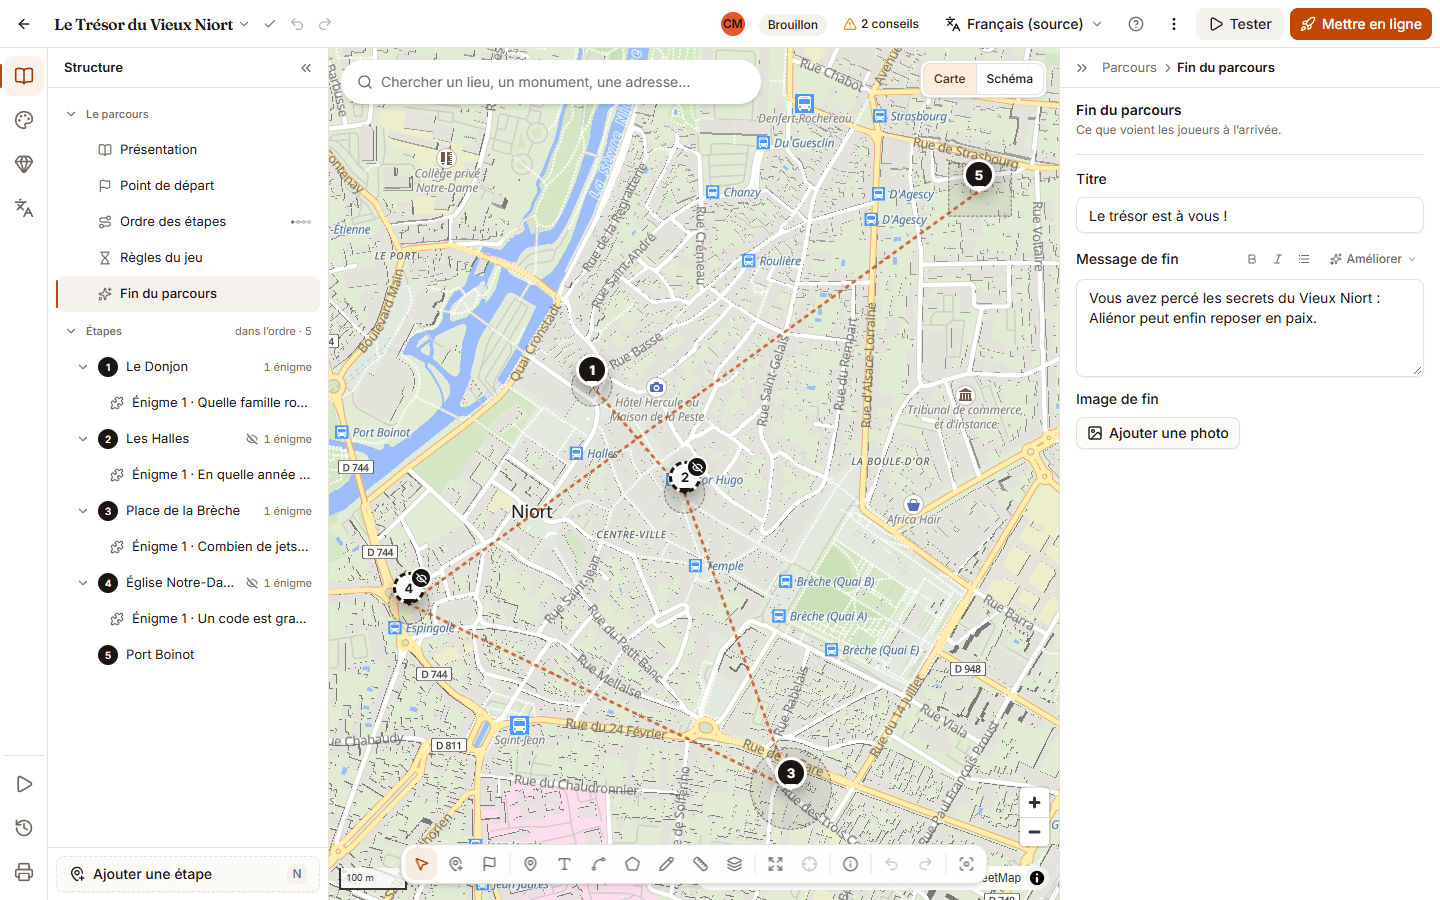Select the text (T) tool on map toolbar
This screenshot has height=900, width=1440.
[565, 864]
